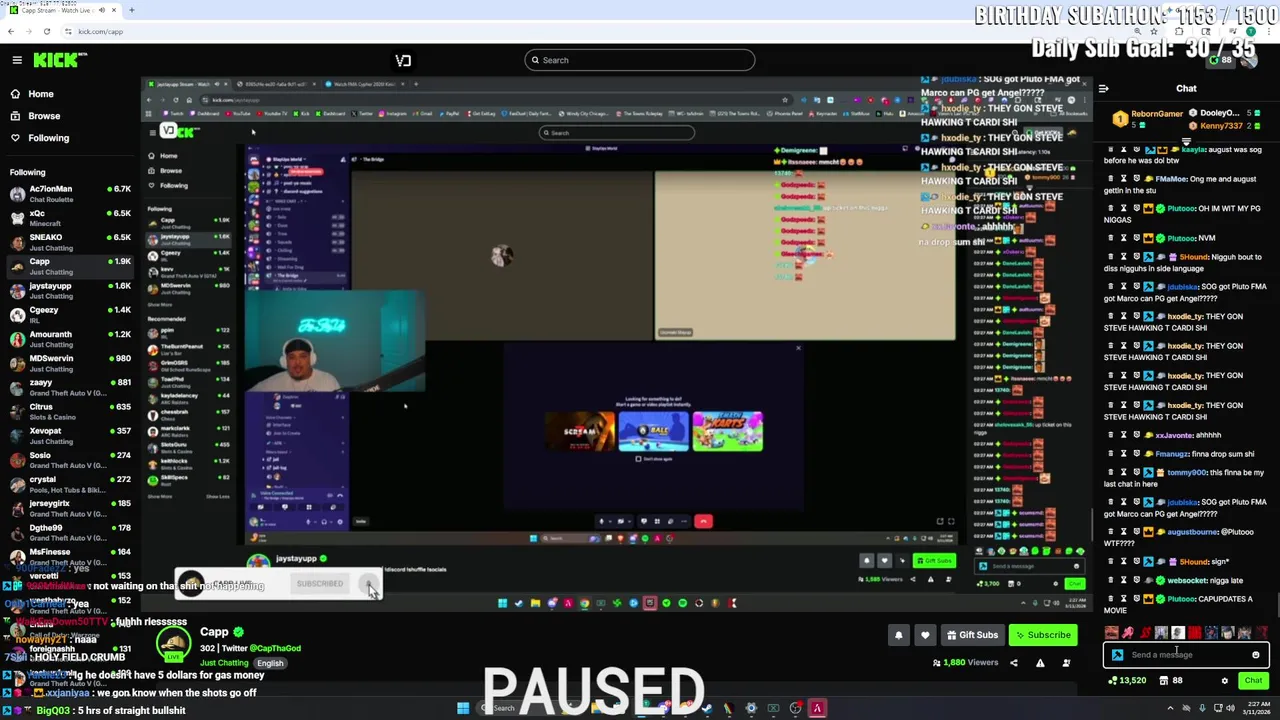
Task: Click the person icon beside report
Action: [1066, 663]
